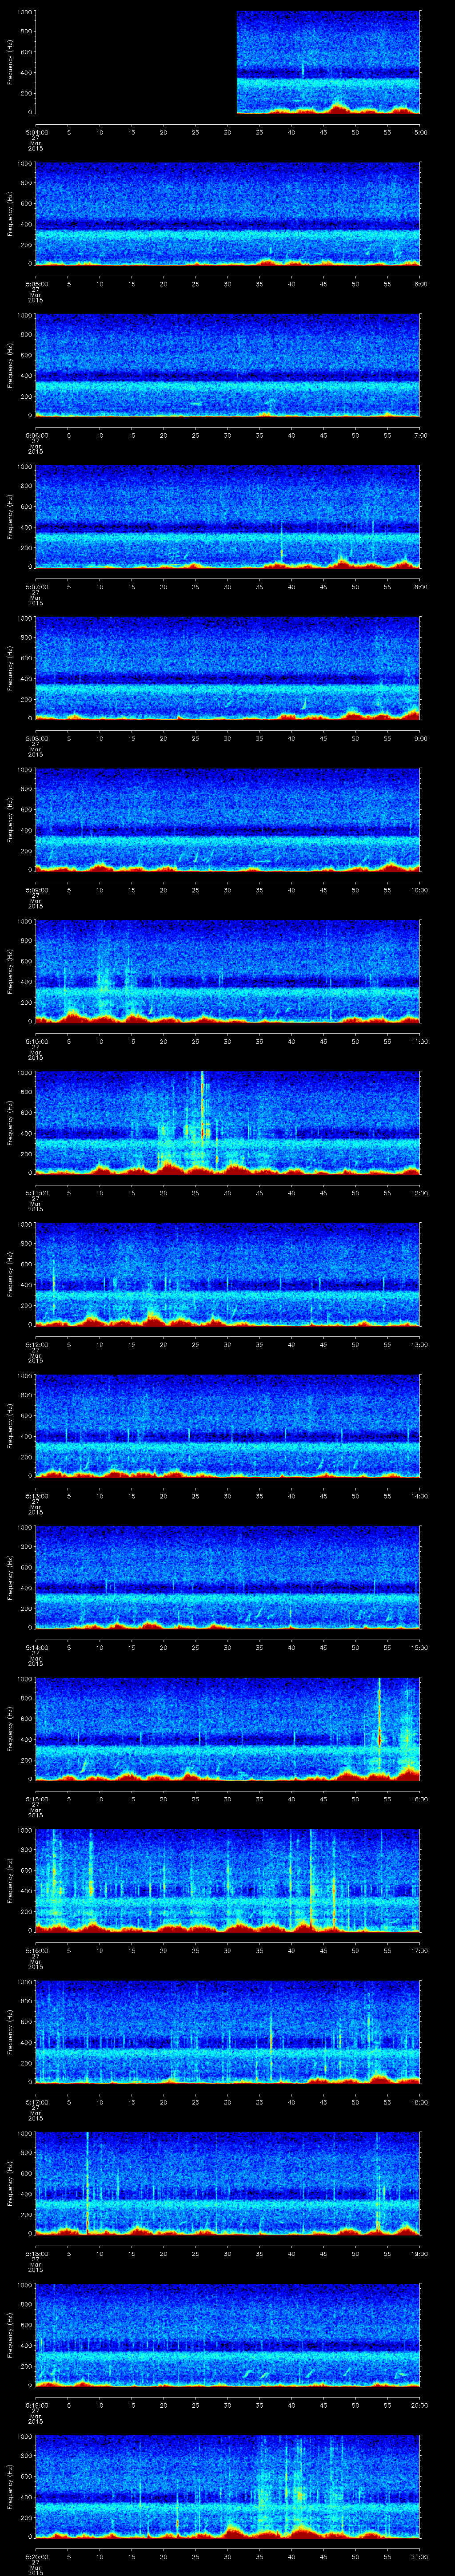
Task: Click the dark 400 Hz band in the 5:09:00 spectrogram
Action: tap(228, 830)
